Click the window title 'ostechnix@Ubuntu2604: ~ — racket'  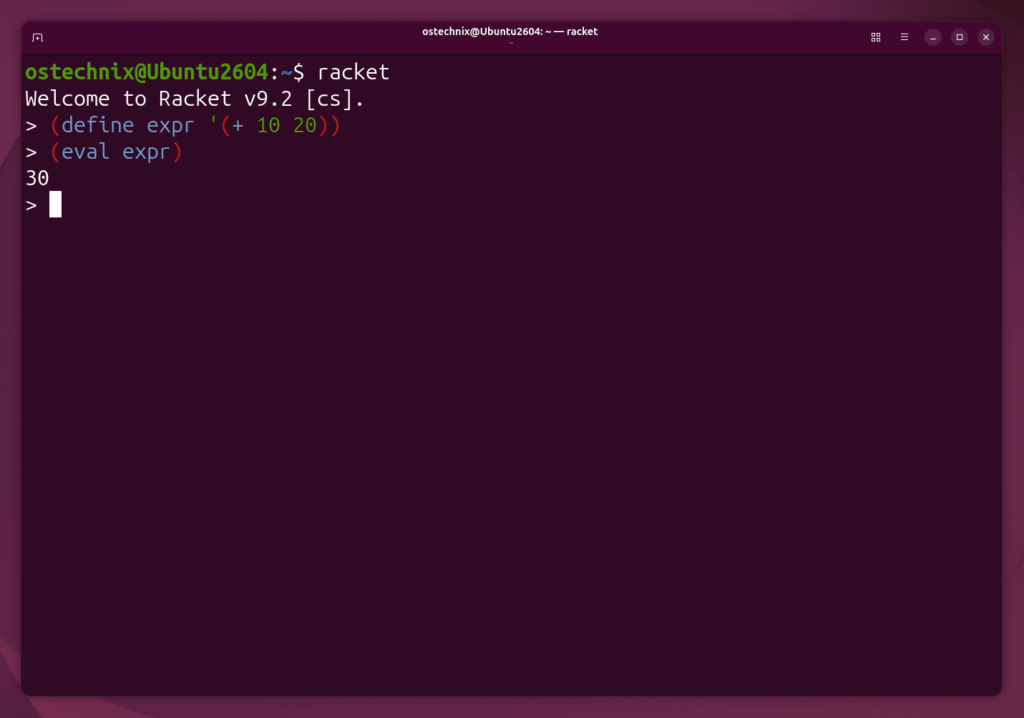tap(509, 31)
